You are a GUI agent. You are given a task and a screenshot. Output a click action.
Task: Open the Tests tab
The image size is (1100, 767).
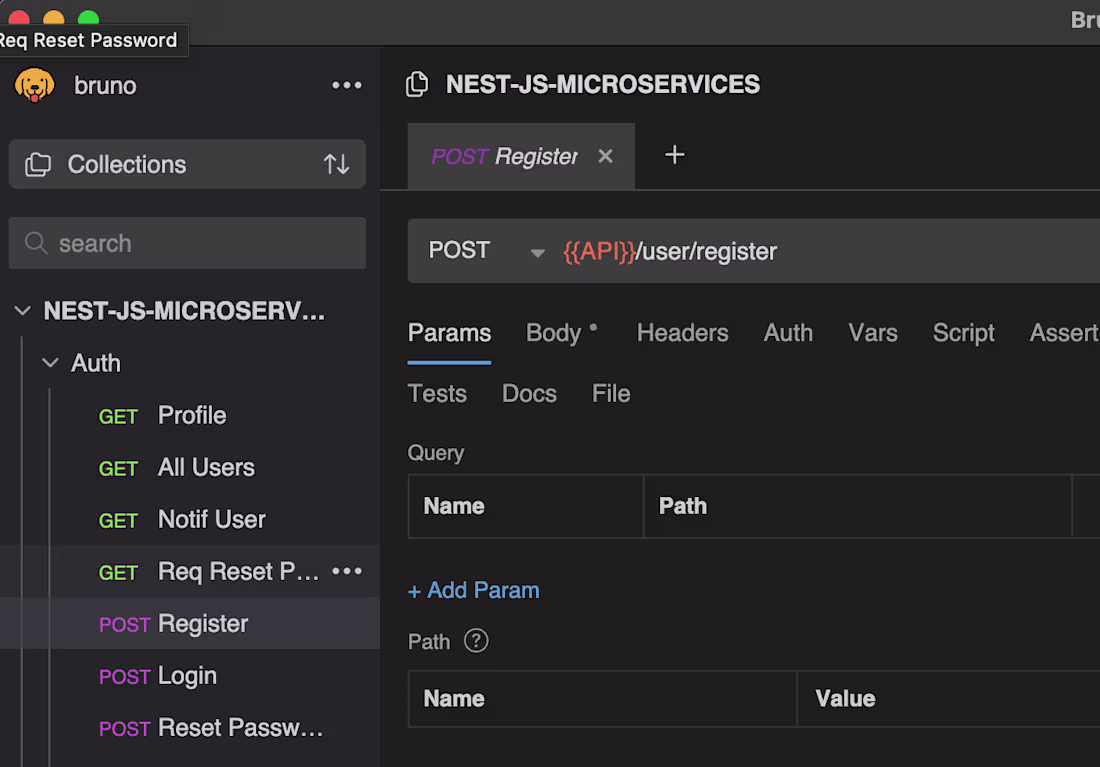coord(437,394)
